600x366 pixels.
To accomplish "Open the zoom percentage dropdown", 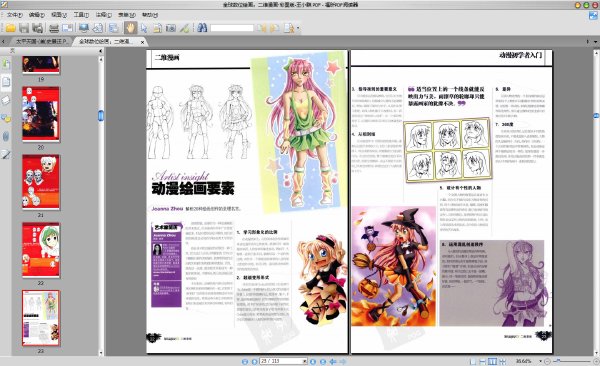I will point(540,361).
